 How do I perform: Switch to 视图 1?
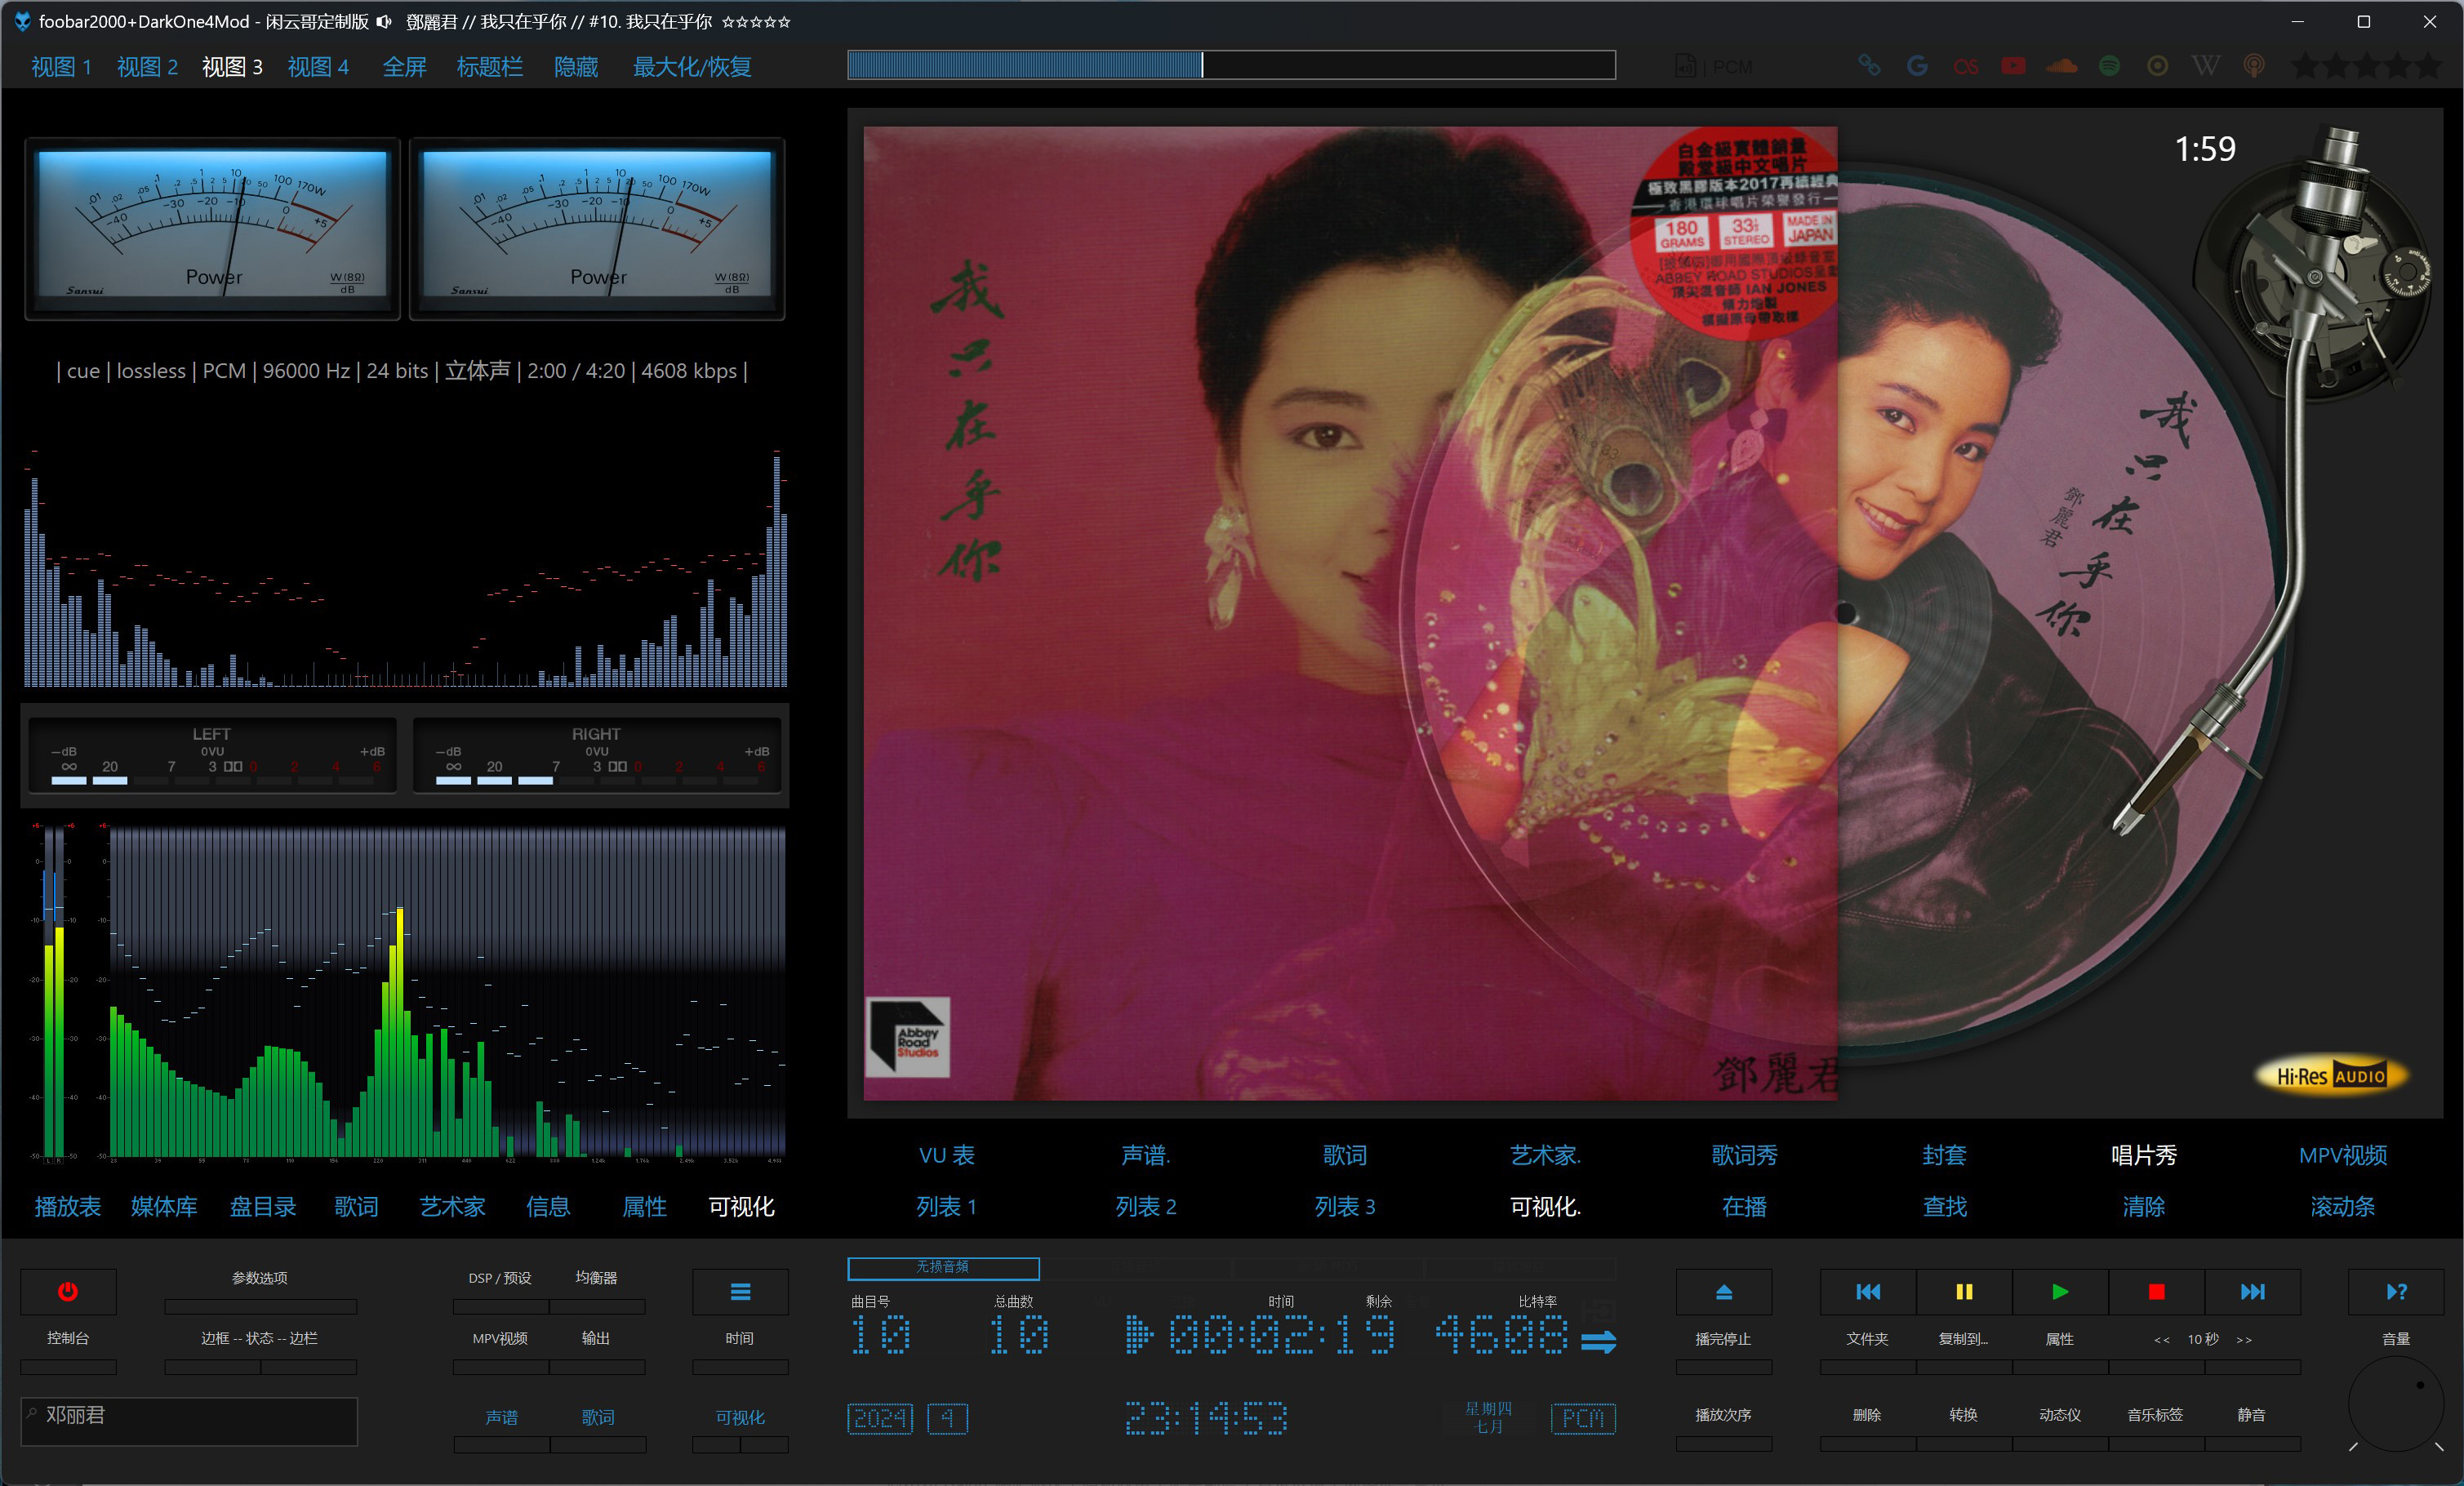click(x=61, y=67)
